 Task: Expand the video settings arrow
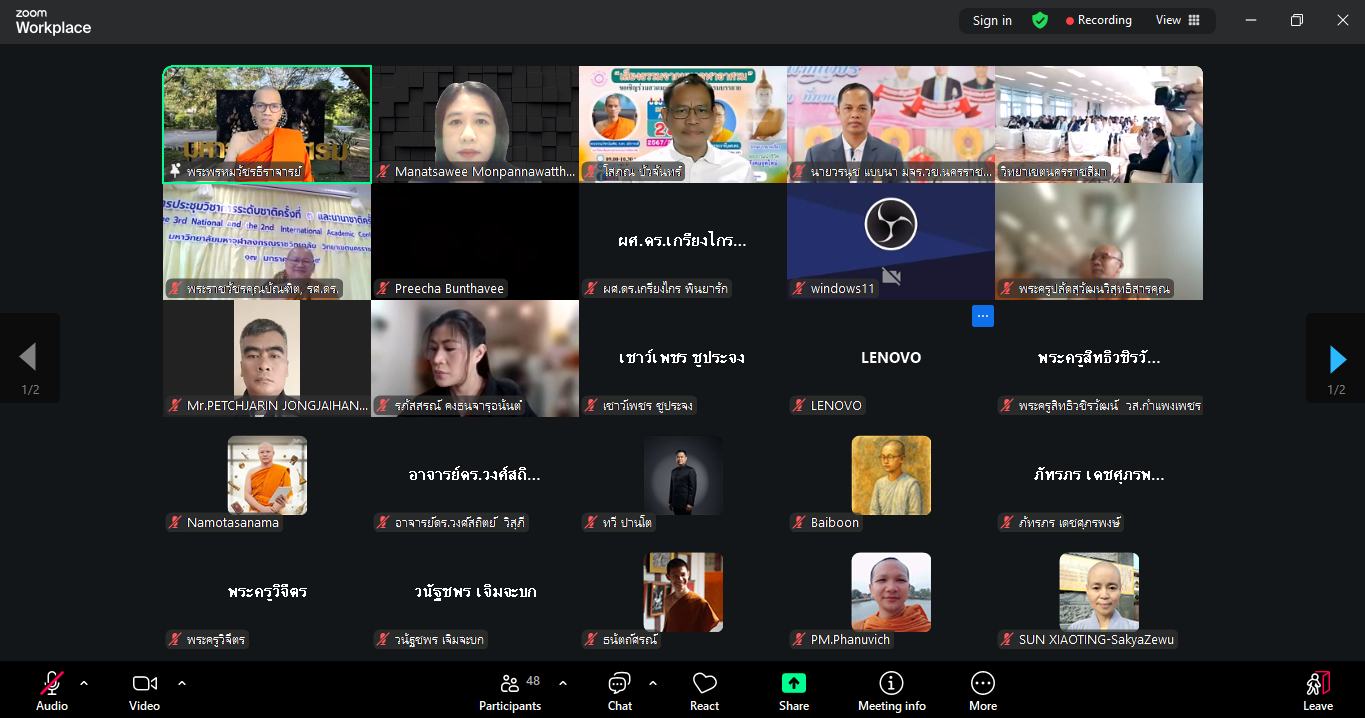[x=182, y=683]
